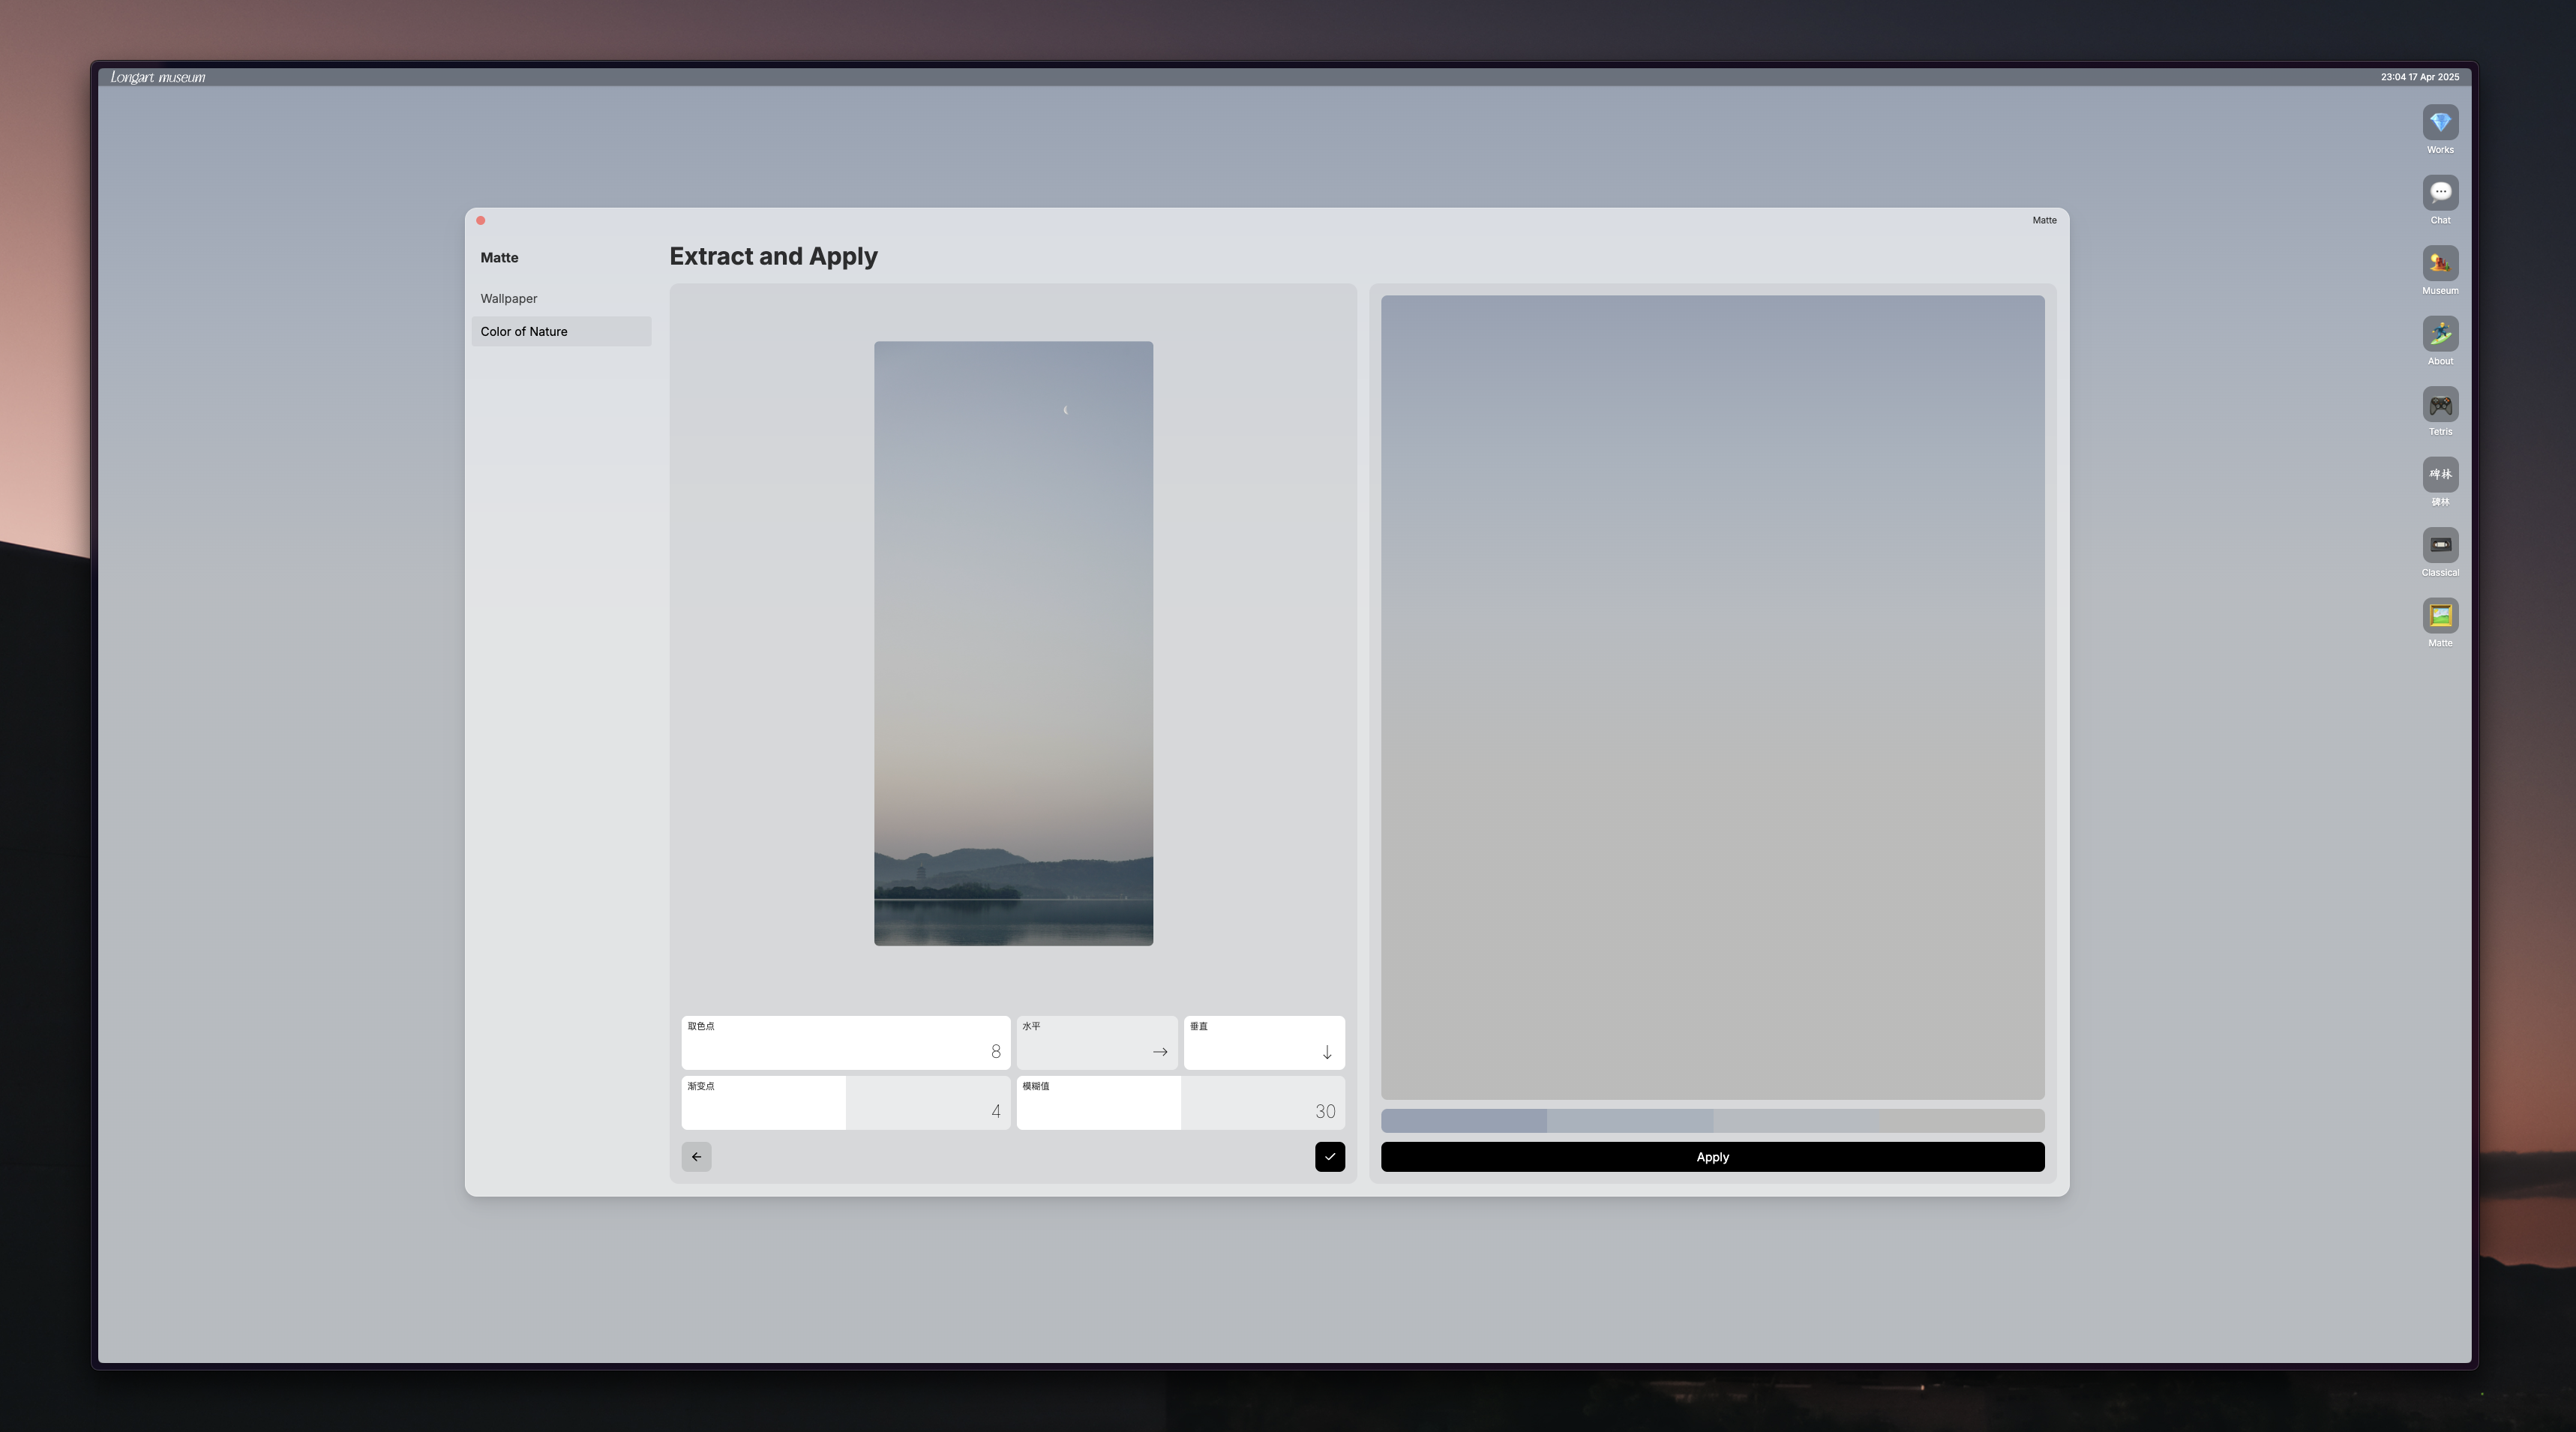
Task: Adjust the 模糊值 blur value slider
Action: coord(1180,1103)
